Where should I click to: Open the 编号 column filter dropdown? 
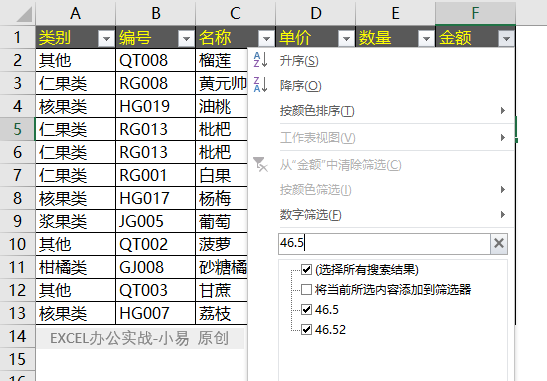tap(186, 38)
